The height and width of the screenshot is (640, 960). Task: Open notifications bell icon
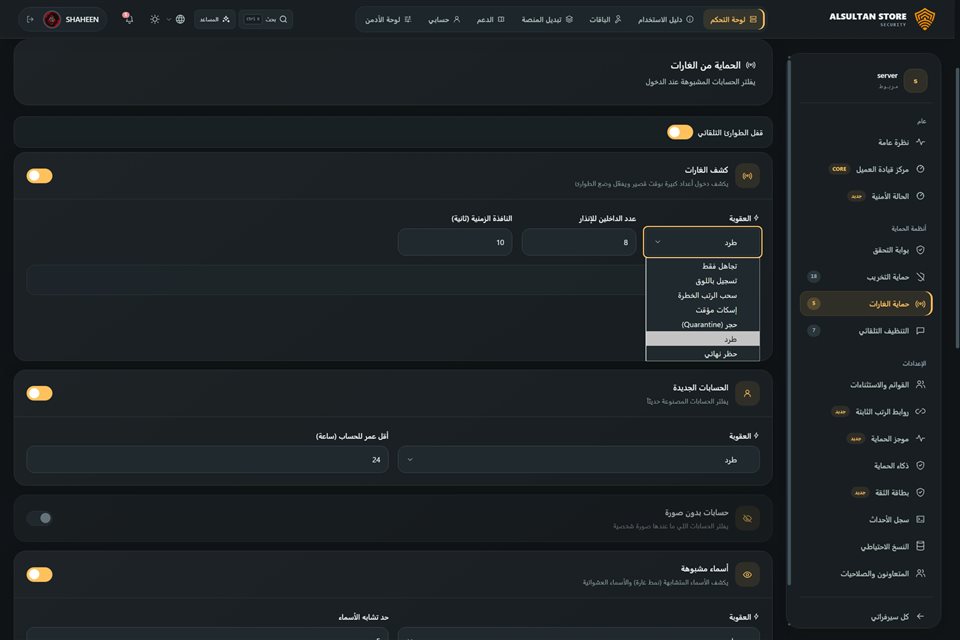point(127,18)
